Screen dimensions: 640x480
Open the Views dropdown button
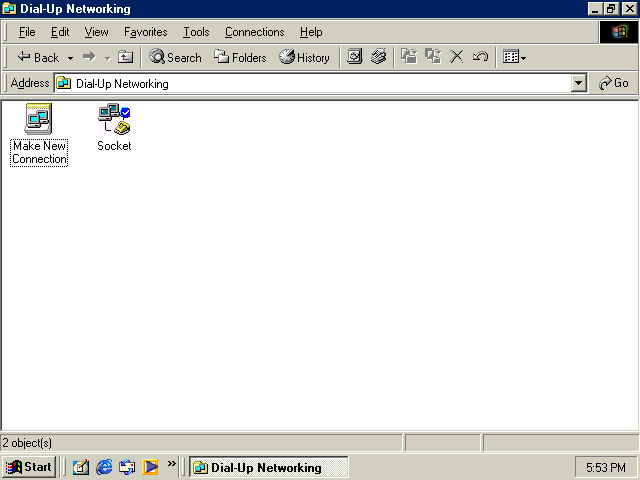[x=514, y=57]
